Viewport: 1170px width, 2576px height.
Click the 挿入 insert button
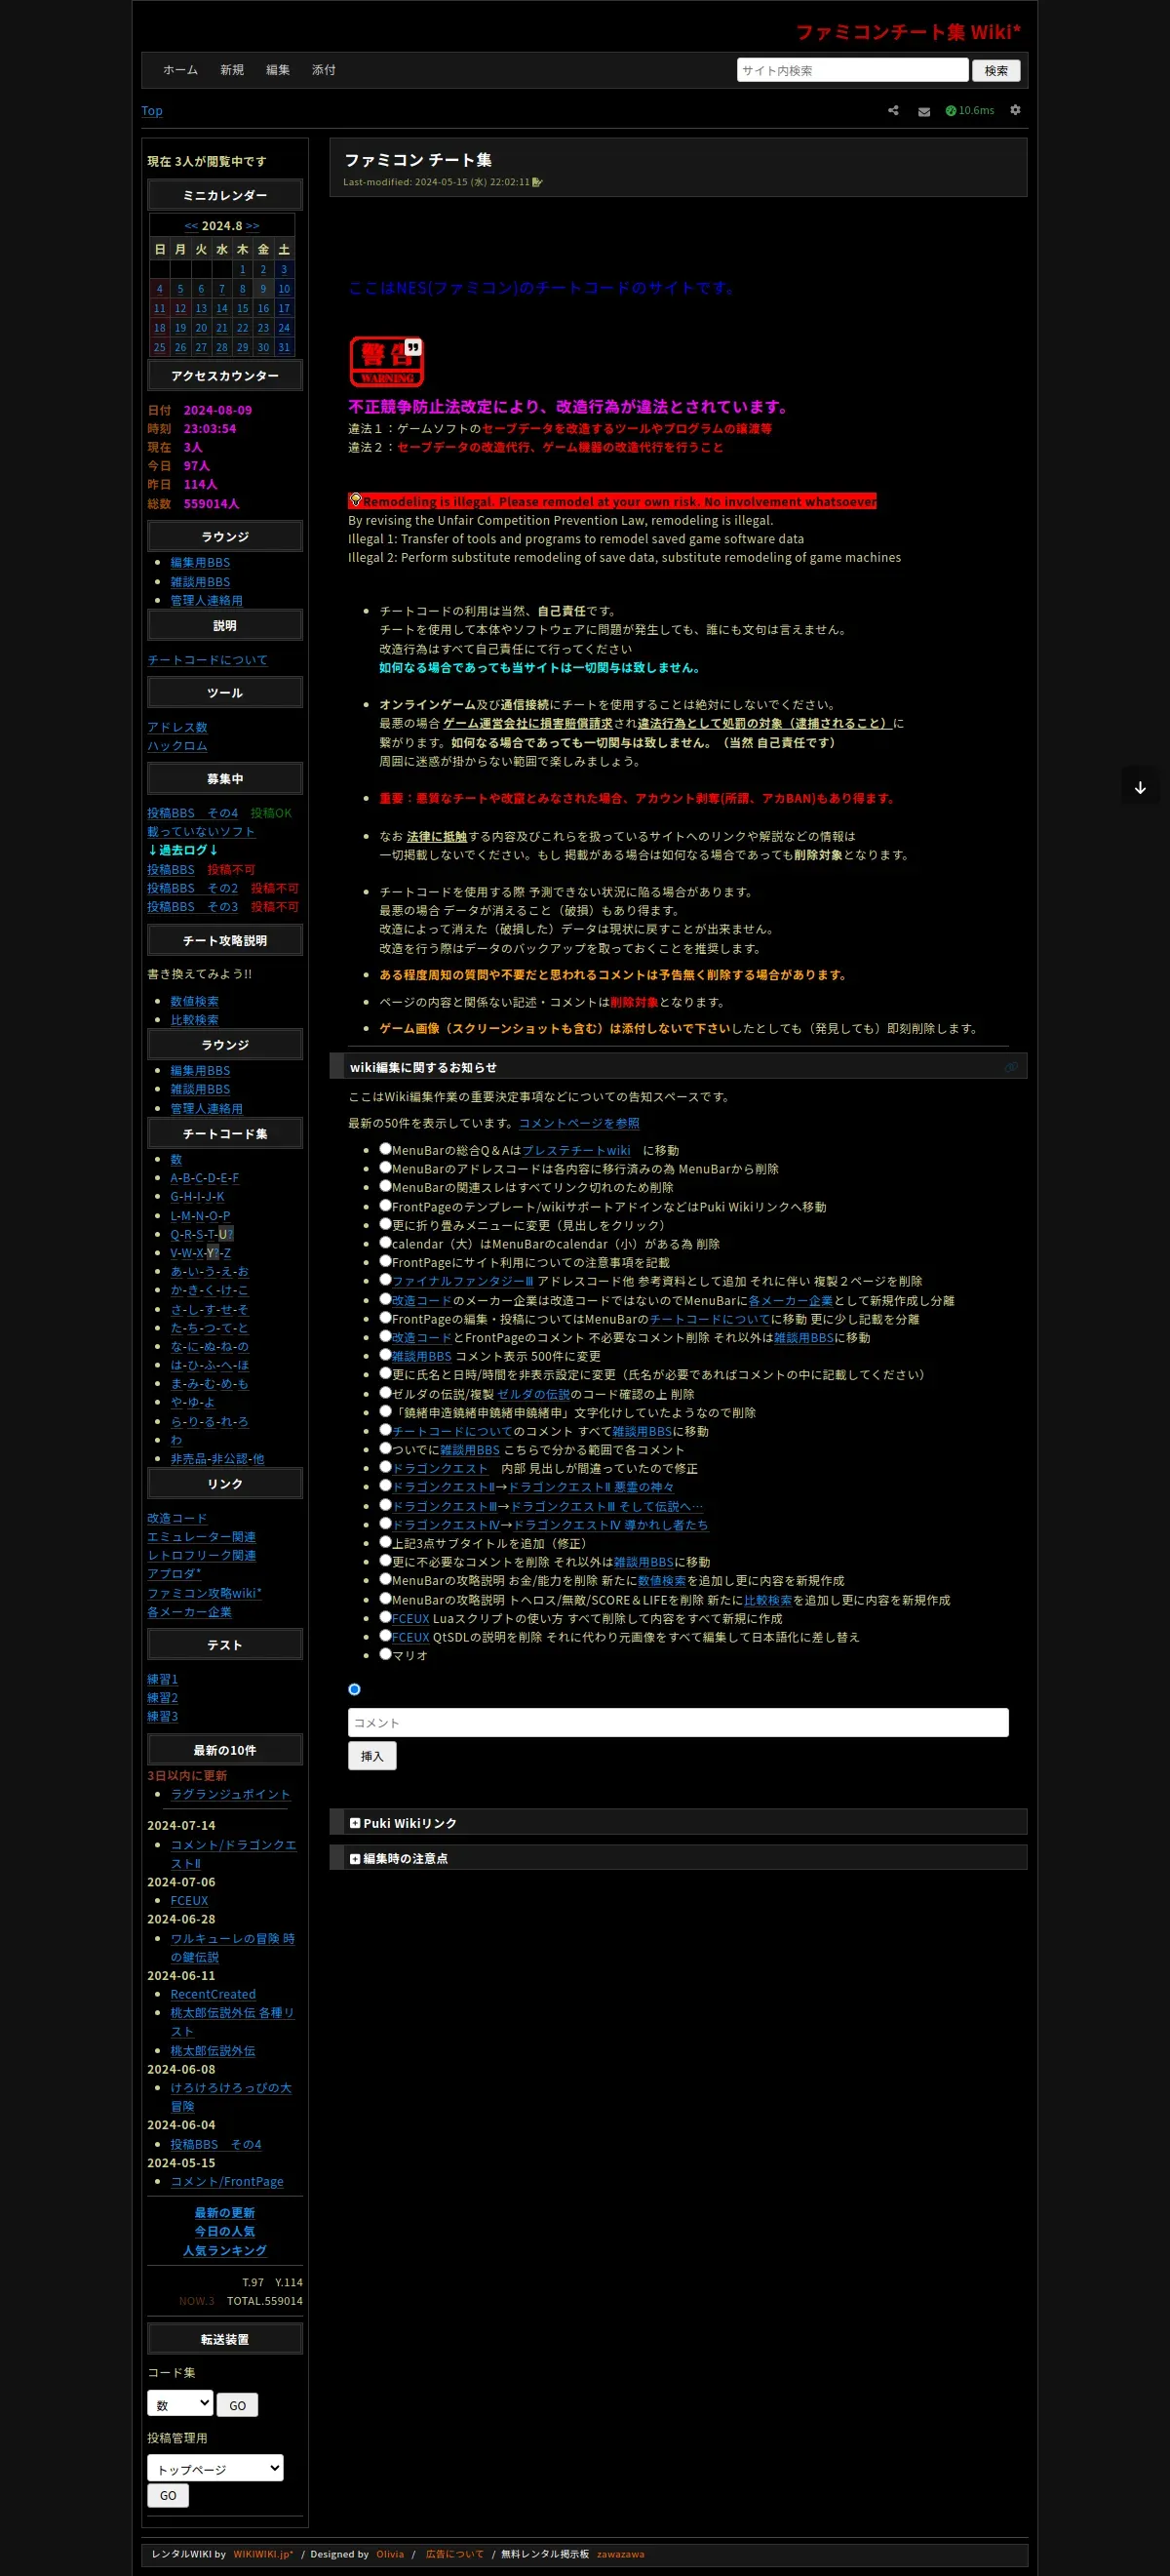(x=372, y=1755)
